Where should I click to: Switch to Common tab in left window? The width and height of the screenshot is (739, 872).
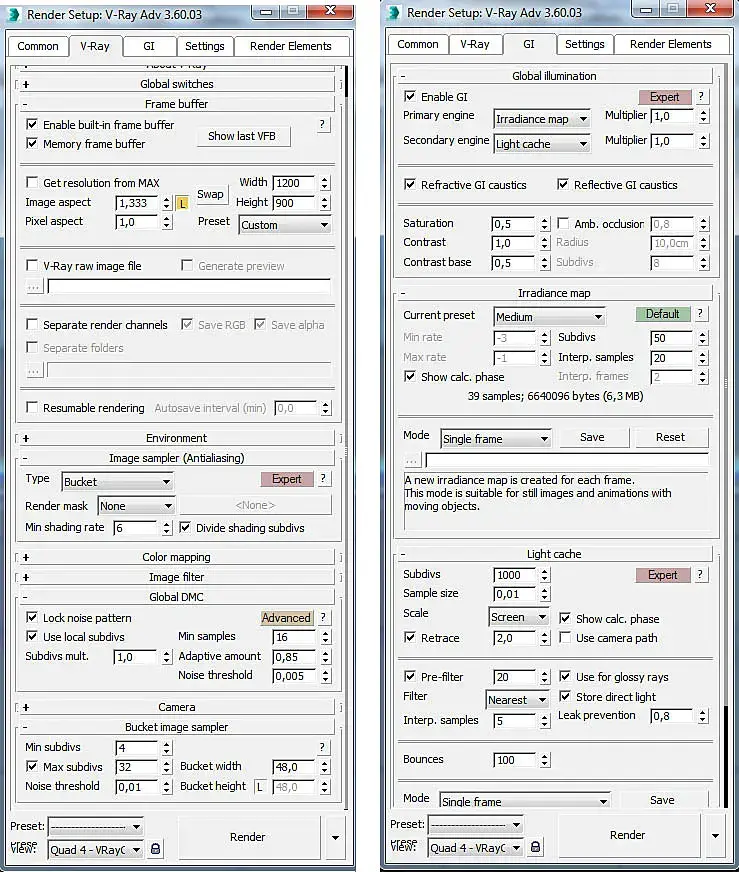tap(38, 46)
